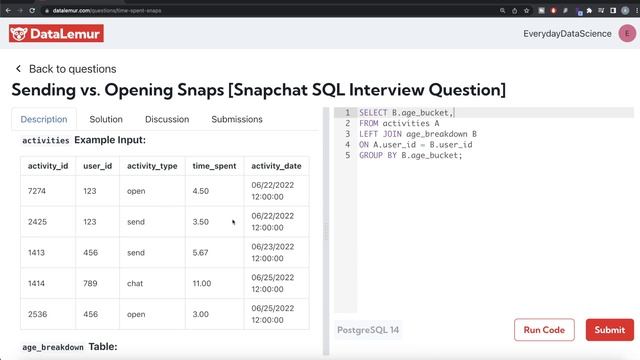Place cursor in SELECT B.age_bucket line

click(x=407, y=113)
